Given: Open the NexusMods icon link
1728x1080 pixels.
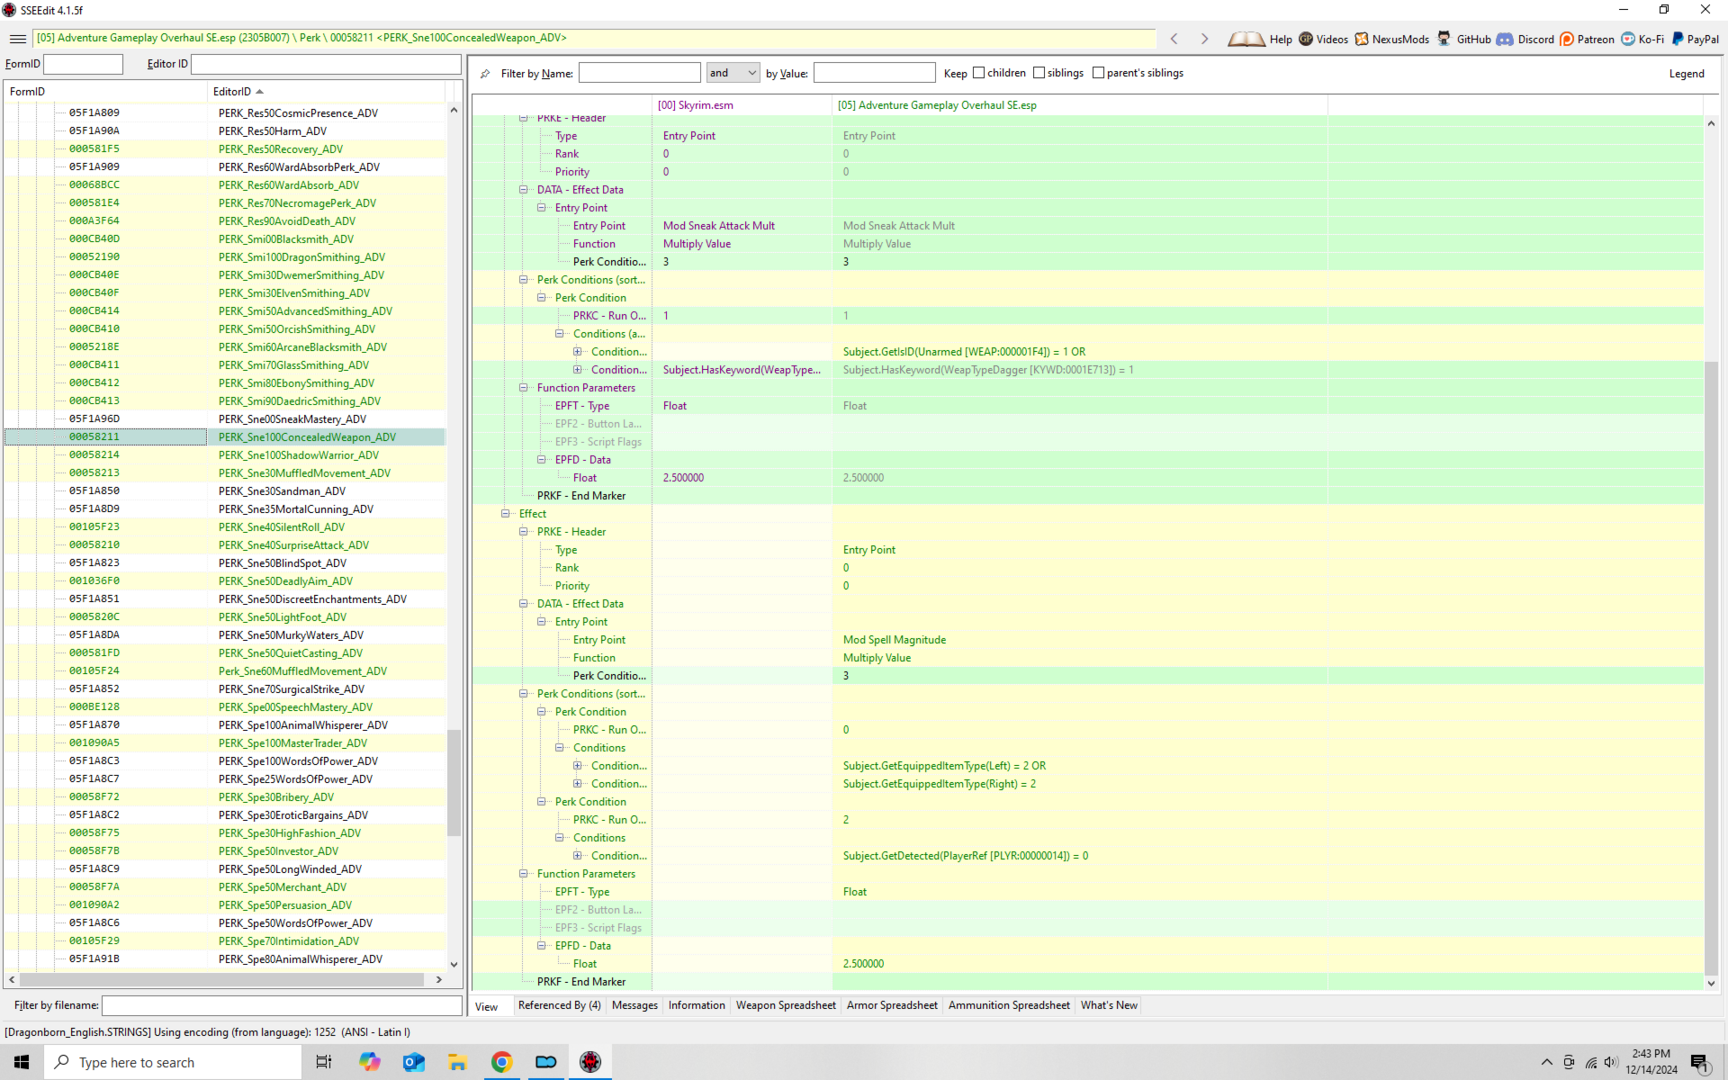Looking at the screenshot, I should point(1361,39).
